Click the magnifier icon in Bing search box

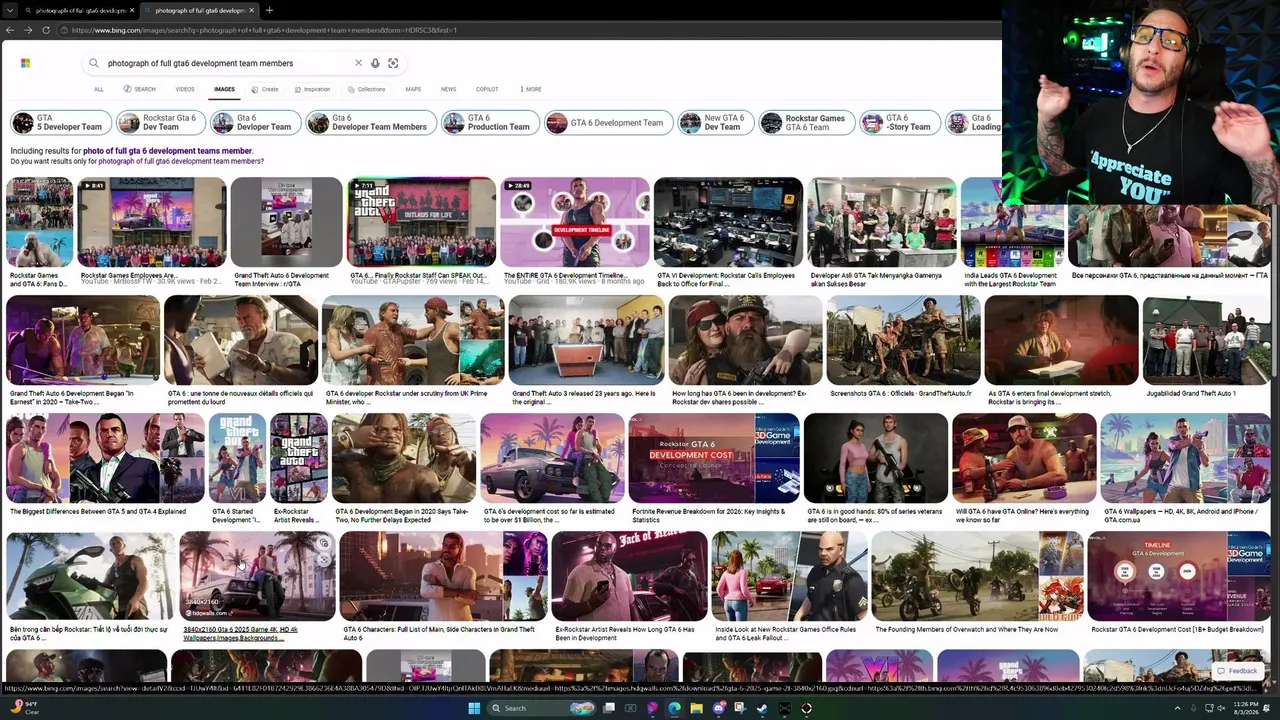coord(94,63)
